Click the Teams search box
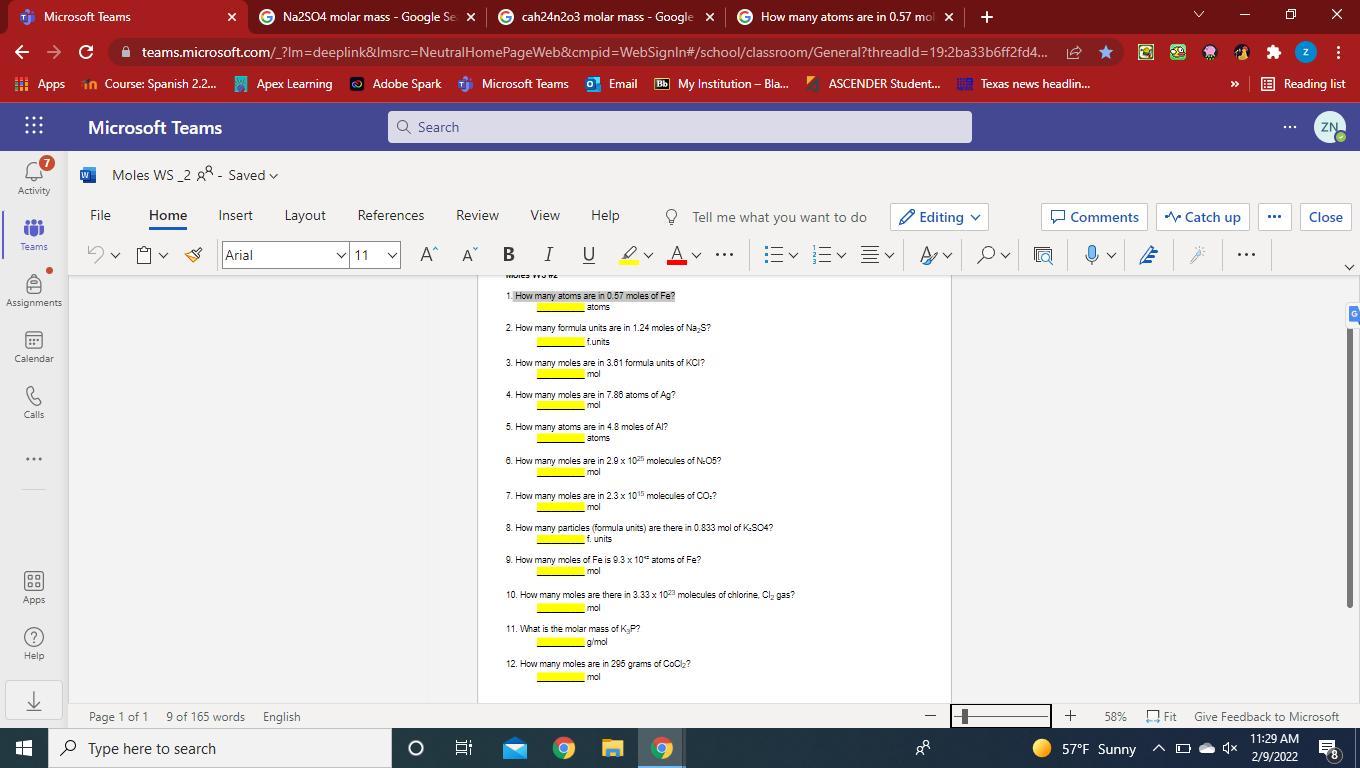 pyautogui.click(x=680, y=127)
